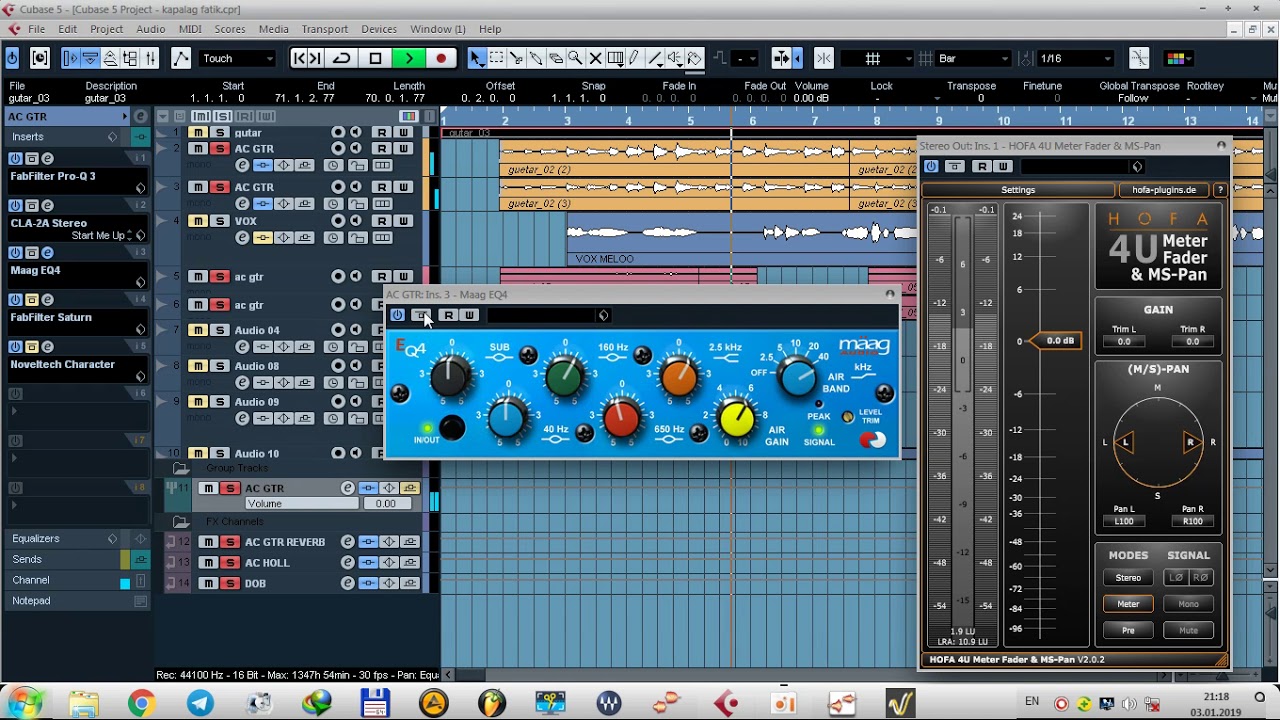
Task: Open the color palette selector in toolbar
Action: pos(1177,58)
